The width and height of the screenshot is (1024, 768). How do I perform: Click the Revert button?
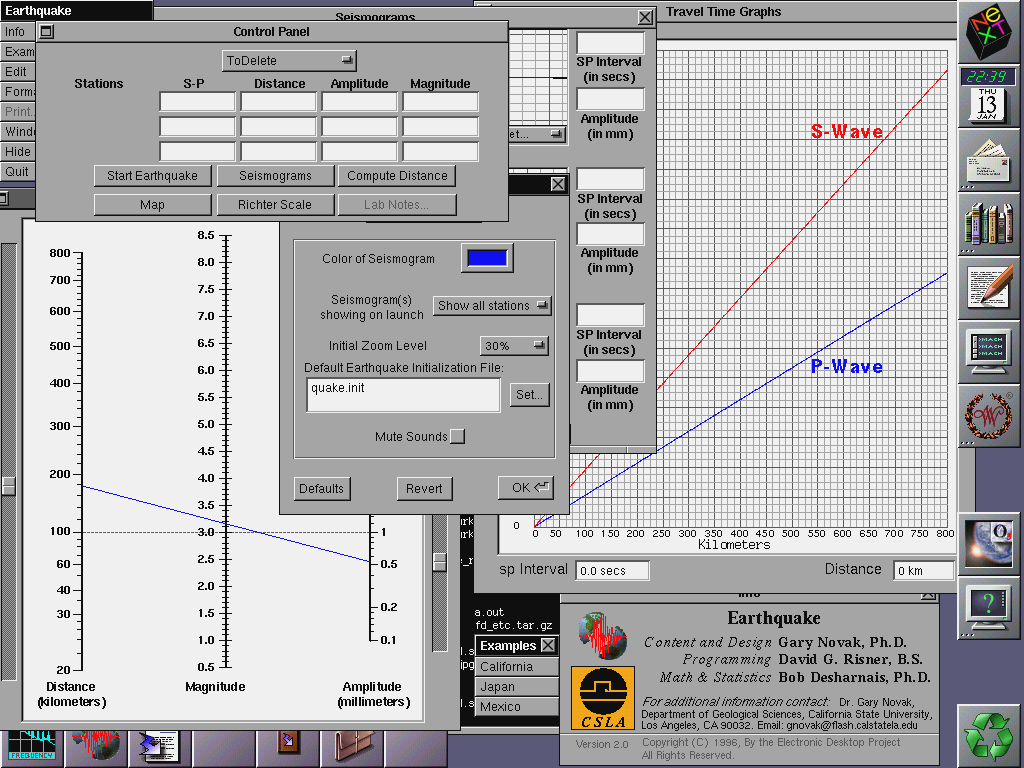pos(424,488)
